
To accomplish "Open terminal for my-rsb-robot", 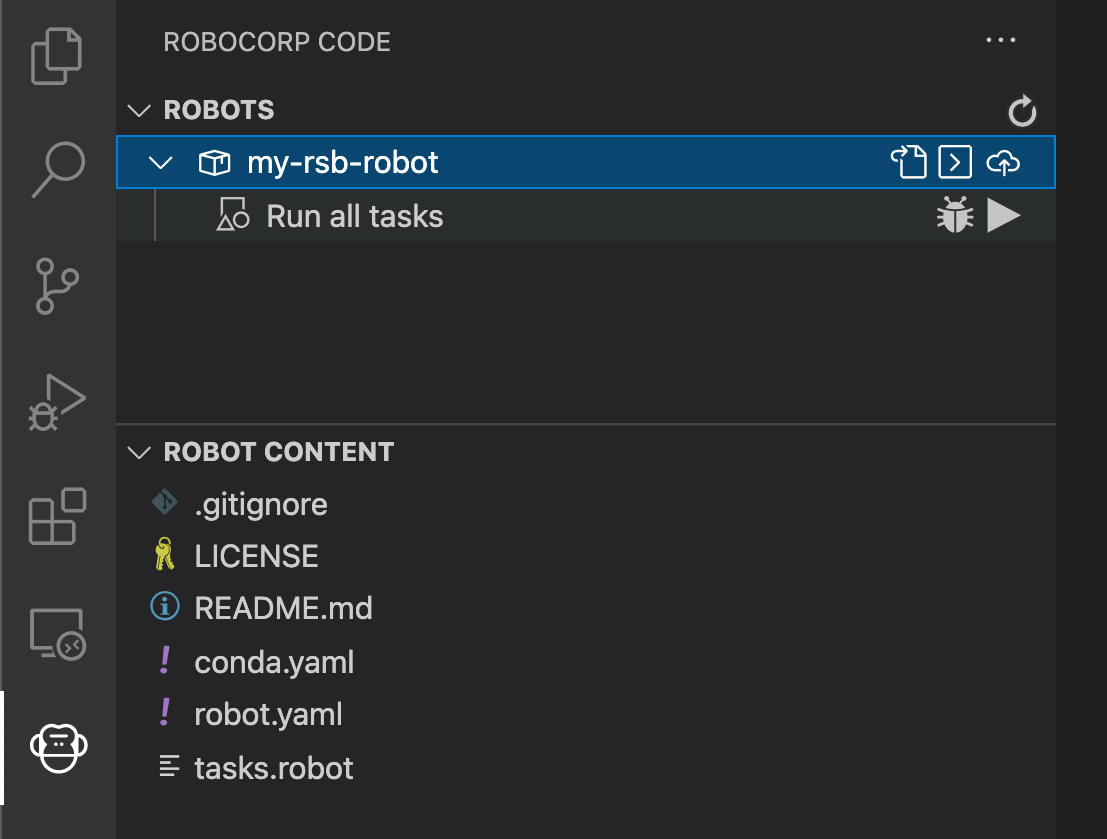I will click(955, 162).
